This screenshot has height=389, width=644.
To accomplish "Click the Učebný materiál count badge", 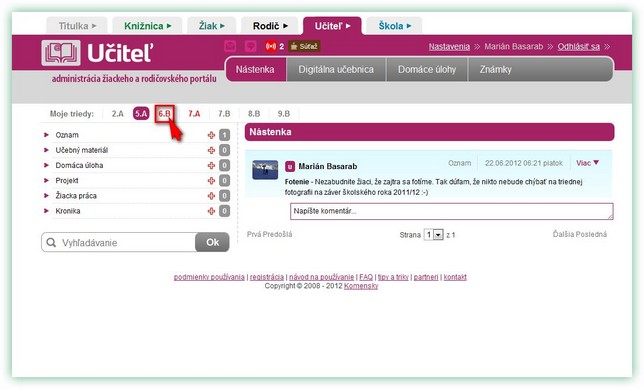I will click(224, 150).
